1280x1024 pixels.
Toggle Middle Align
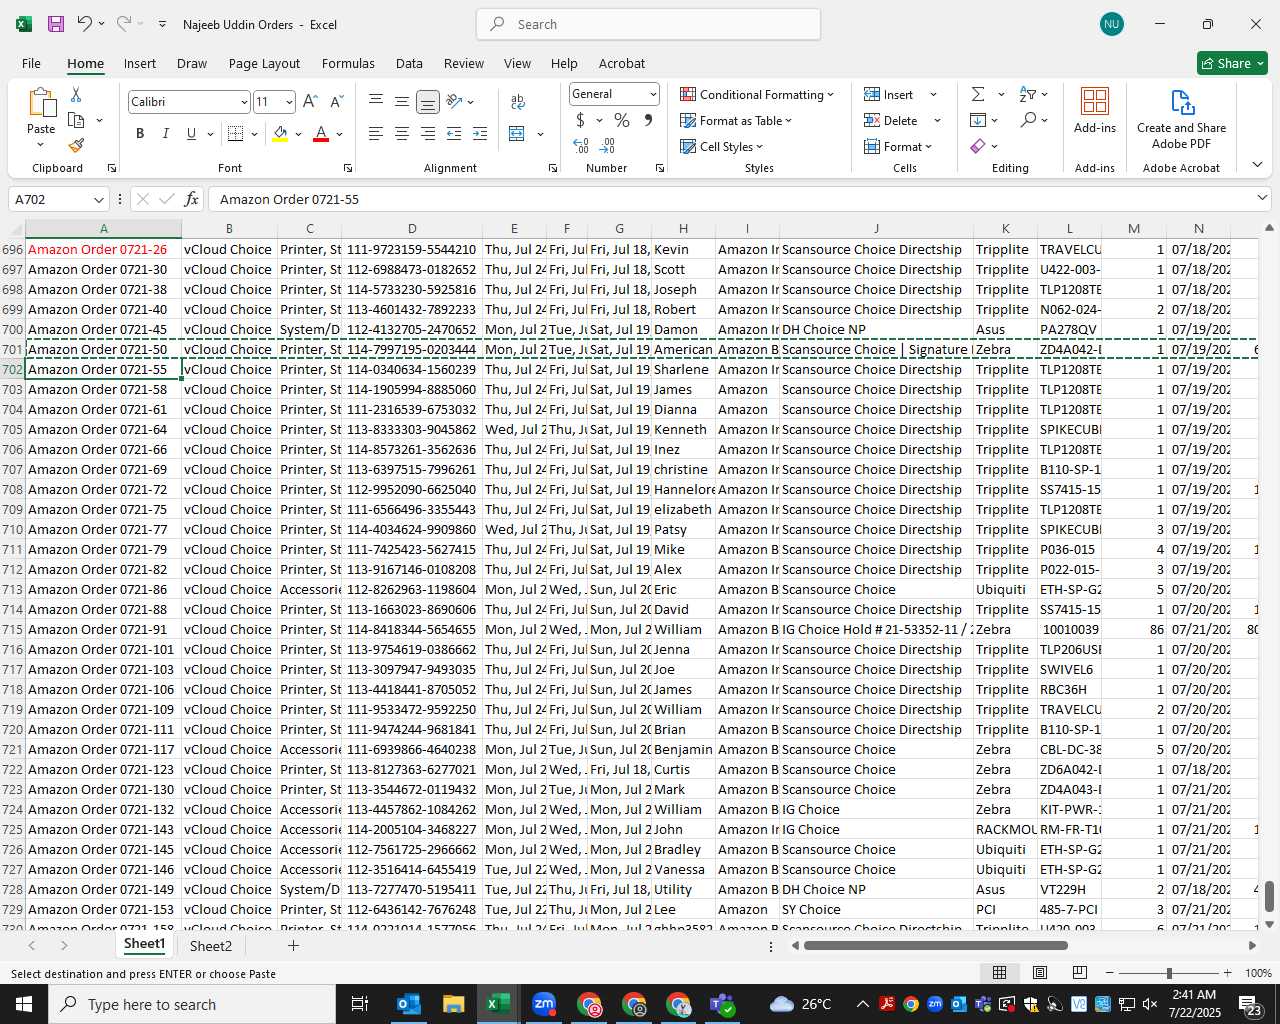[402, 101]
